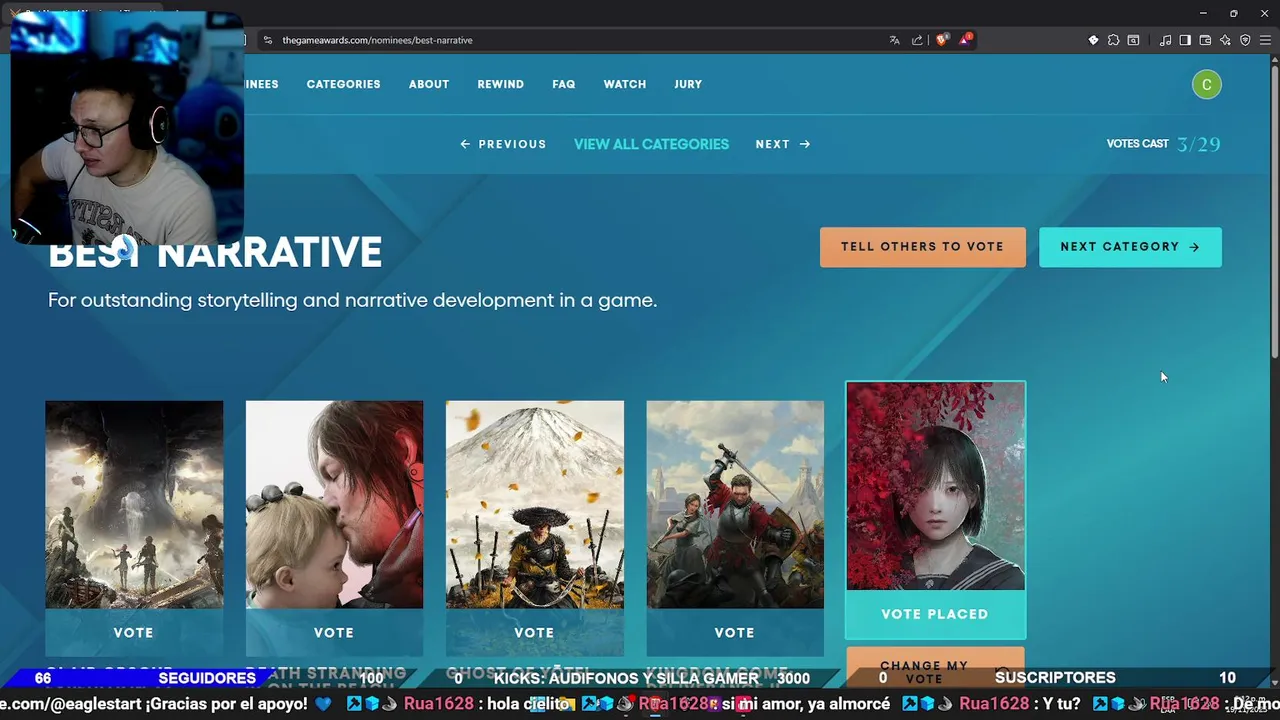Click the VOTES CAST 3/29 counter
This screenshot has width=1280, height=720.
tap(1163, 144)
